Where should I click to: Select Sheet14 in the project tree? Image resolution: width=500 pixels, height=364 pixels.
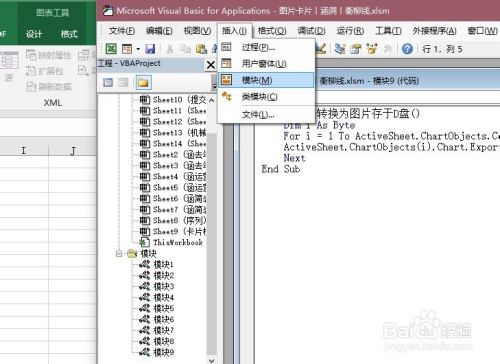[173, 143]
